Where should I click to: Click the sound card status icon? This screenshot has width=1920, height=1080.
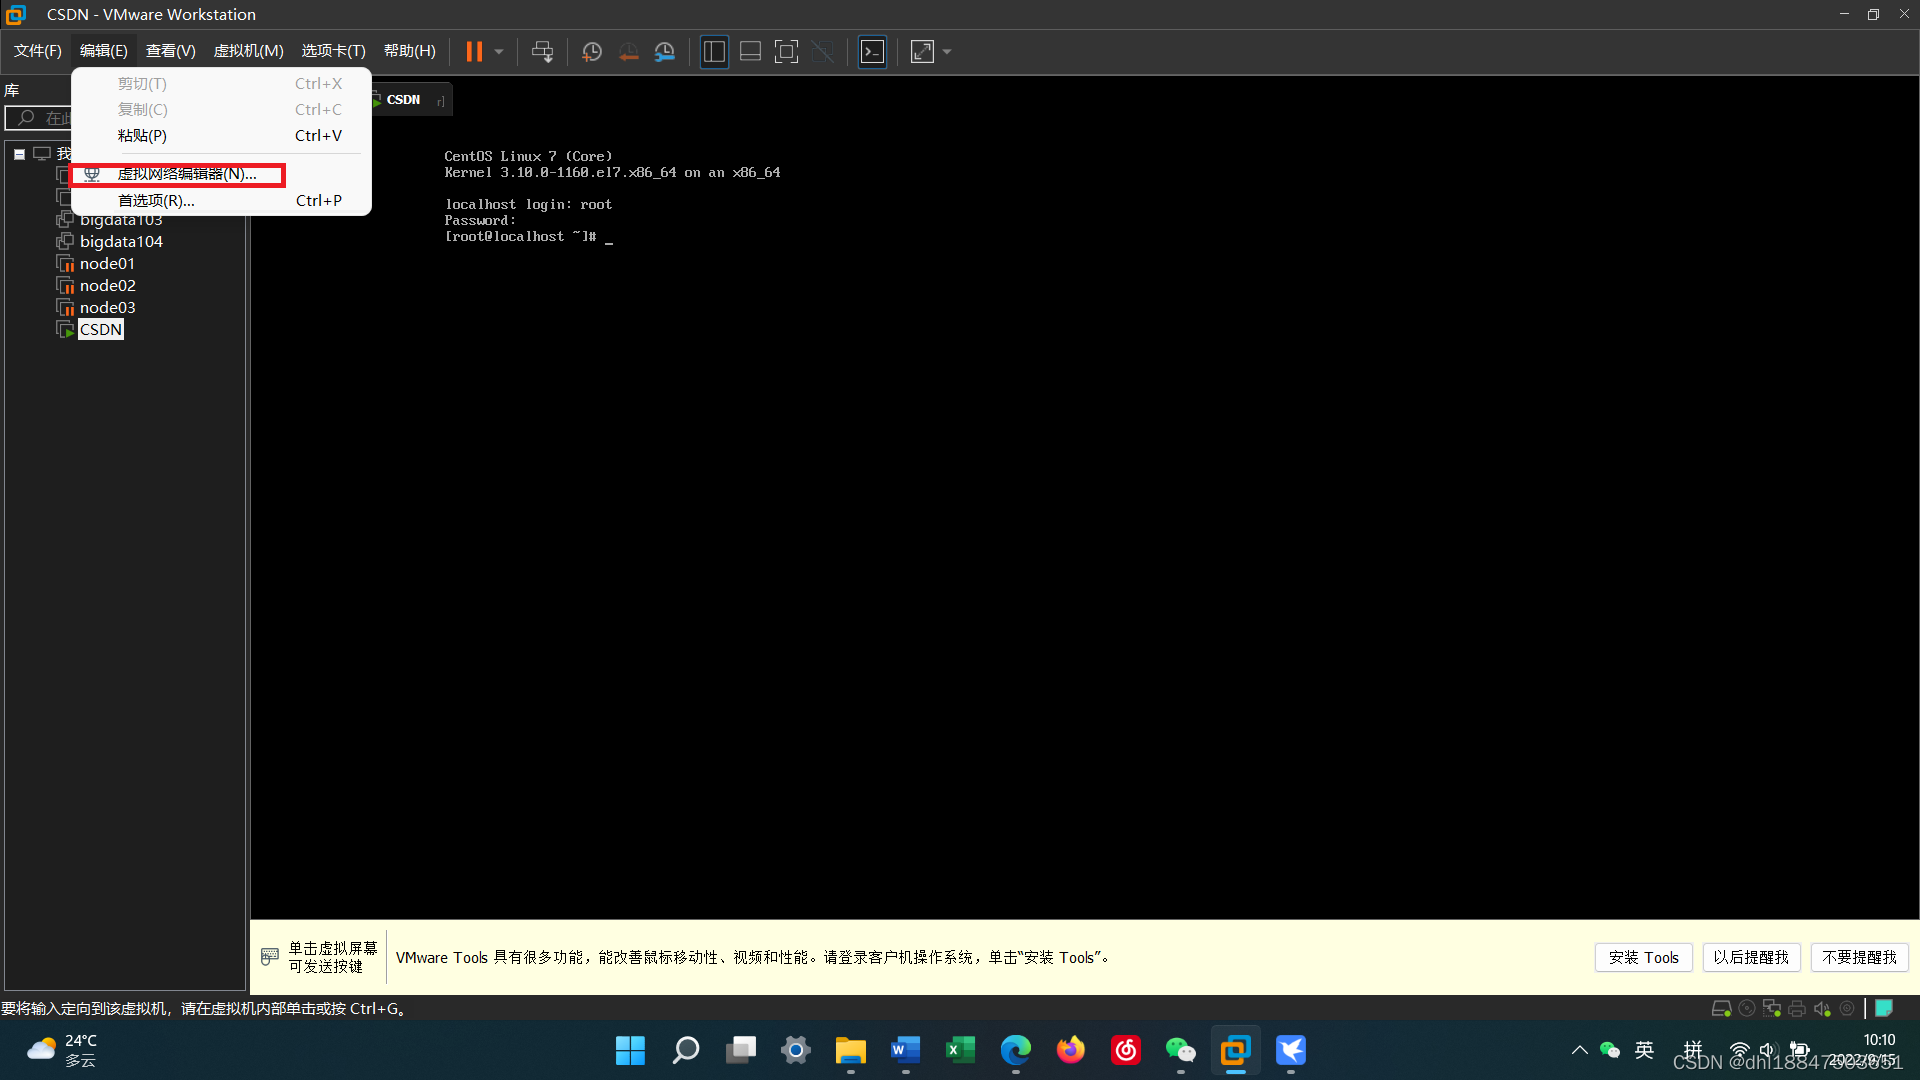point(1822,1008)
